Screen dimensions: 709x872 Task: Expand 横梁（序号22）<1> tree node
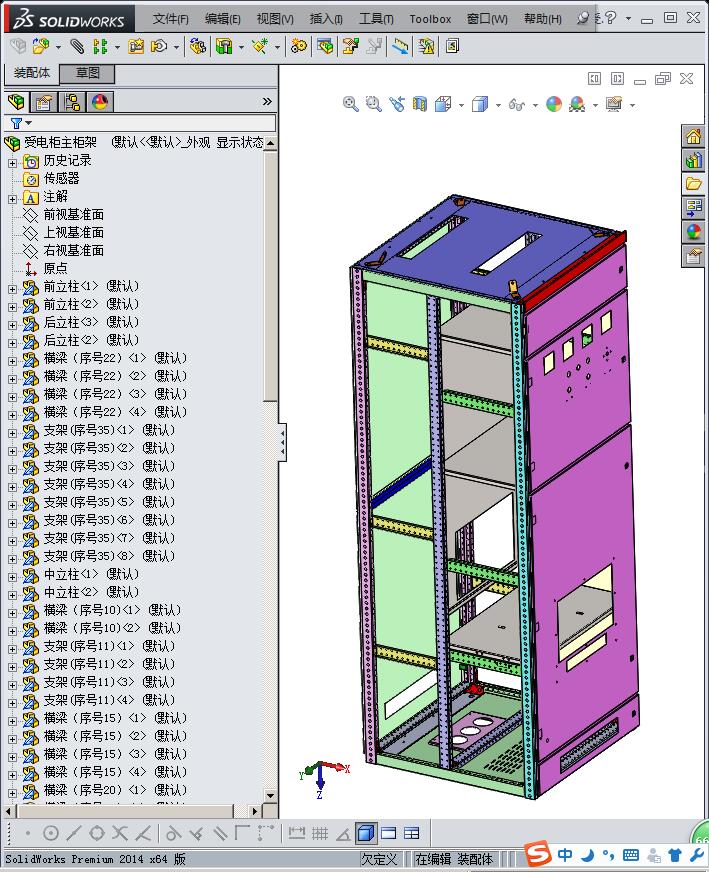tap(12, 361)
